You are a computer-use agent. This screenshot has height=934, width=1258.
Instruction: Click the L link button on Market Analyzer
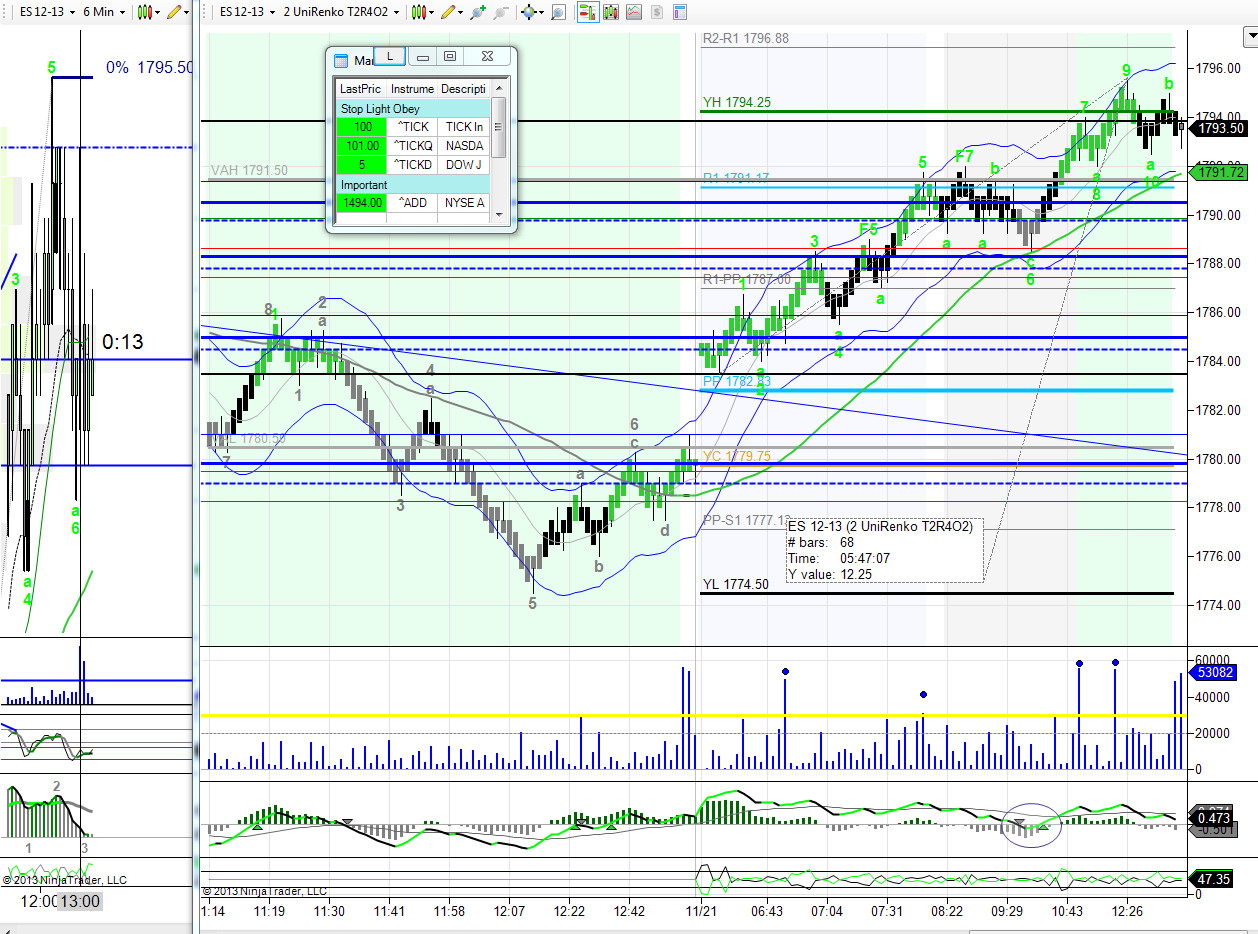pyautogui.click(x=390, y=56)
